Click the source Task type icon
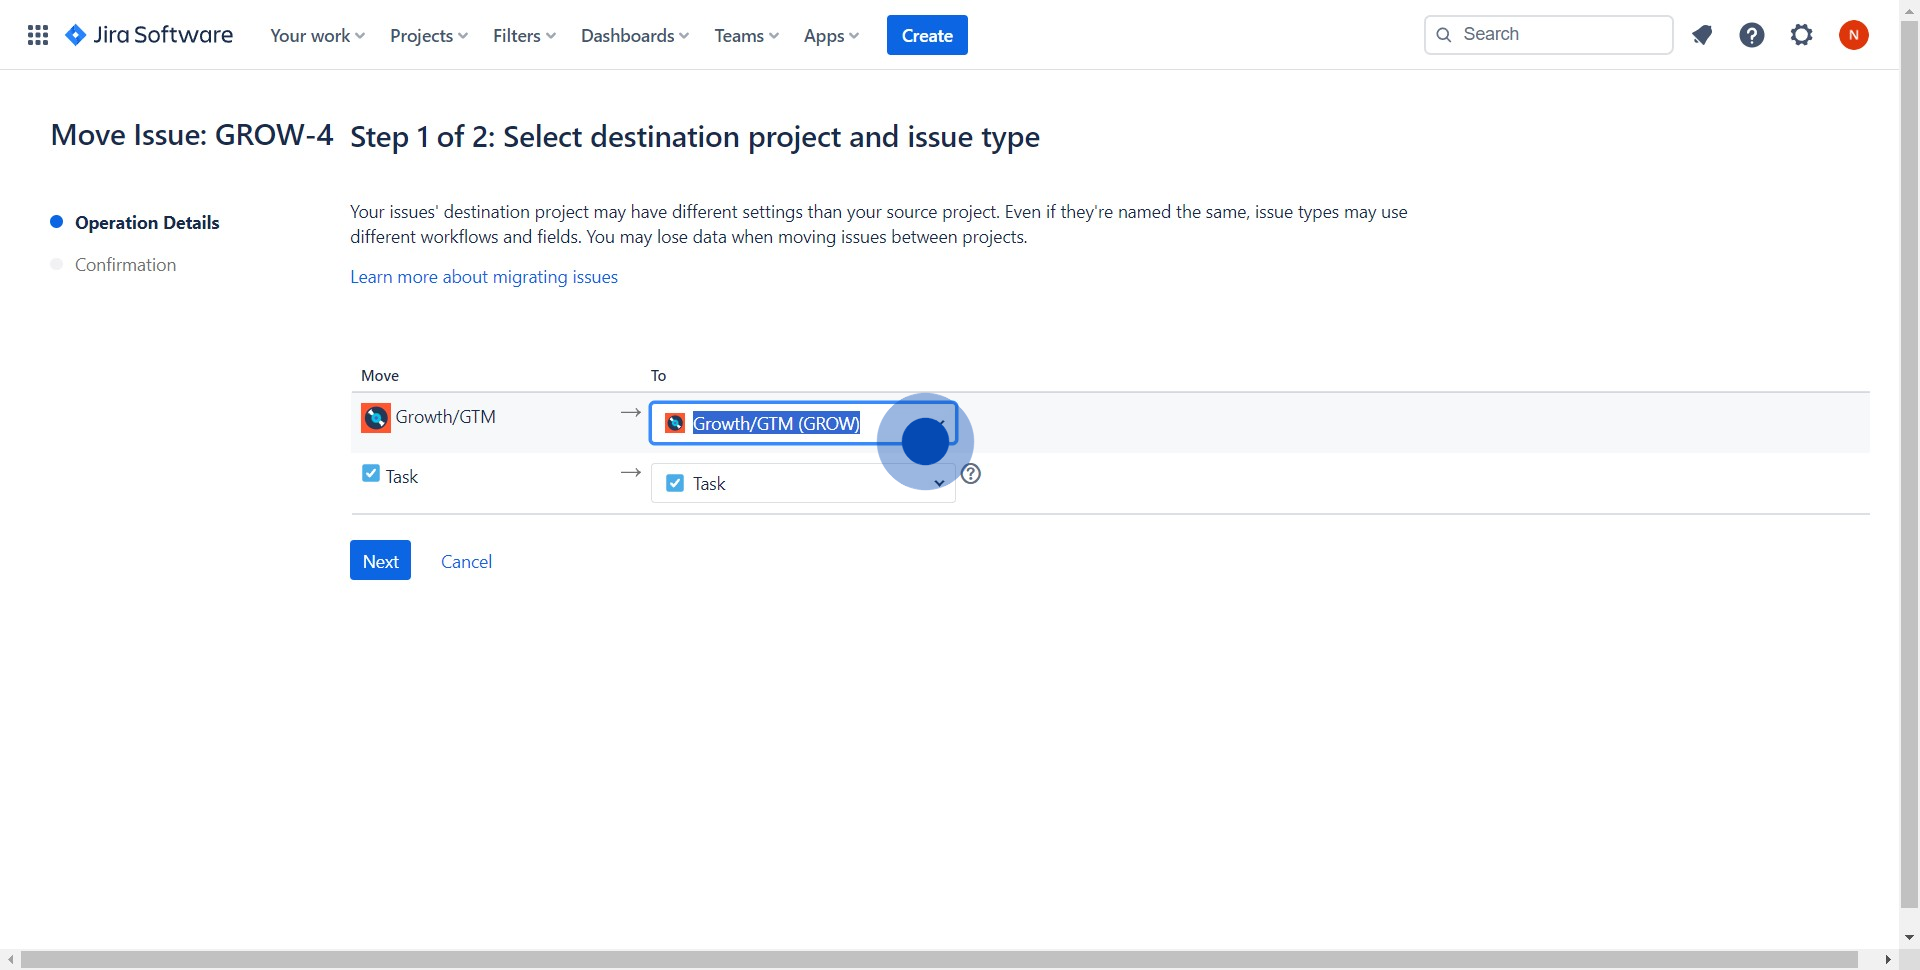 (x=371, y=474)
